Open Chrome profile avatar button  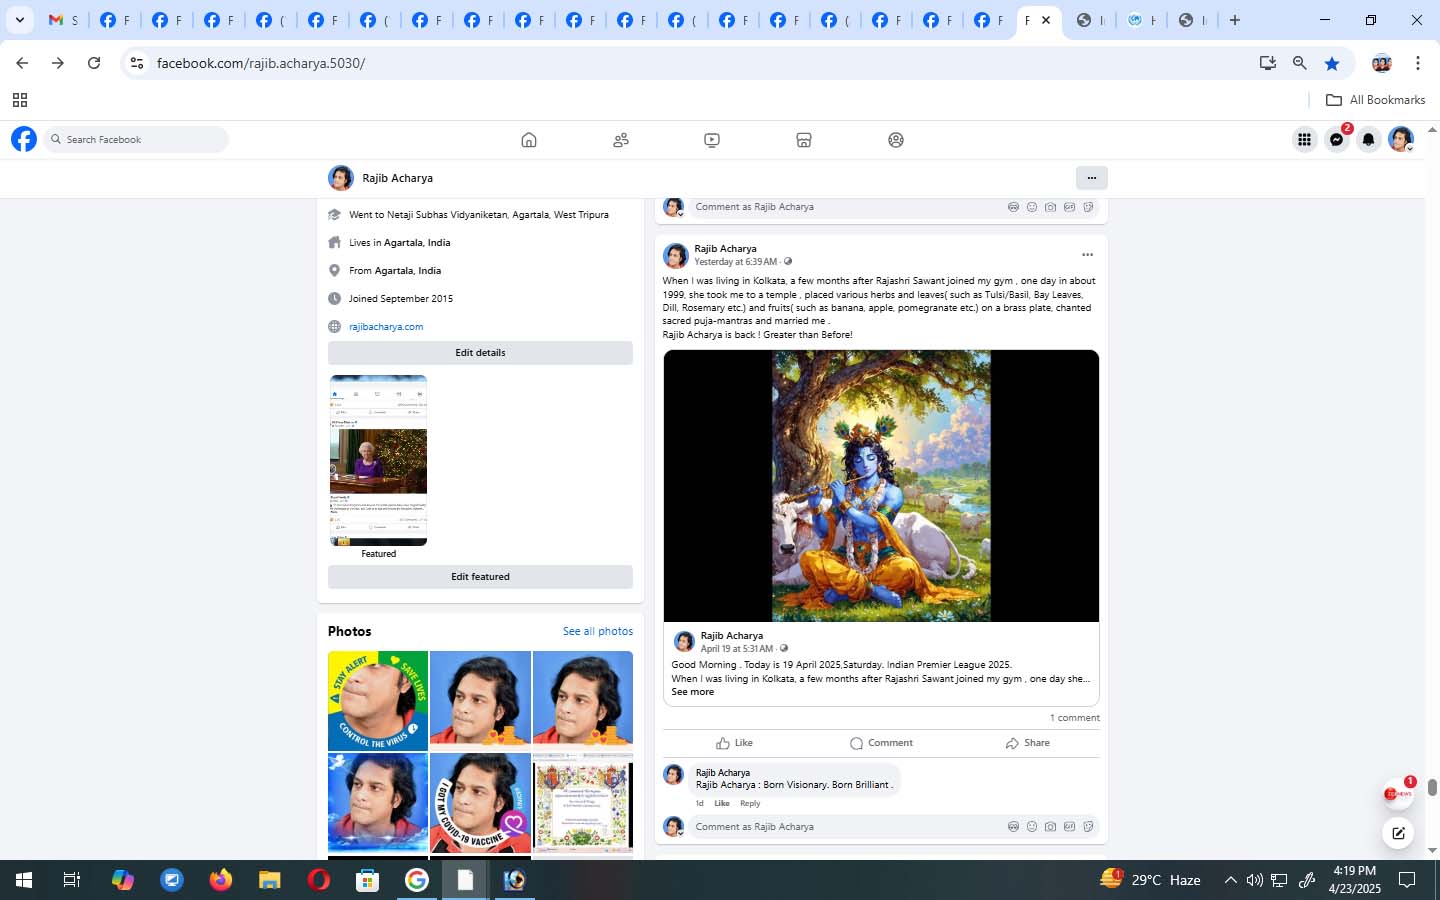1382,63
